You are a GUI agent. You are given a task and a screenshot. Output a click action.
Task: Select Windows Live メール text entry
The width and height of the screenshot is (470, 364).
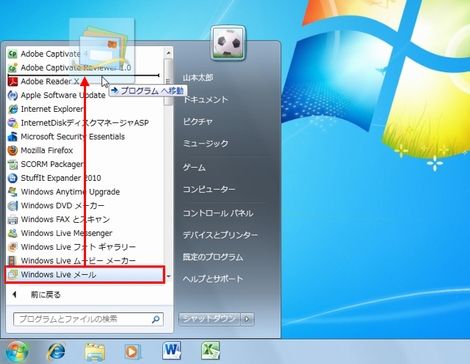tap(58, 275)
